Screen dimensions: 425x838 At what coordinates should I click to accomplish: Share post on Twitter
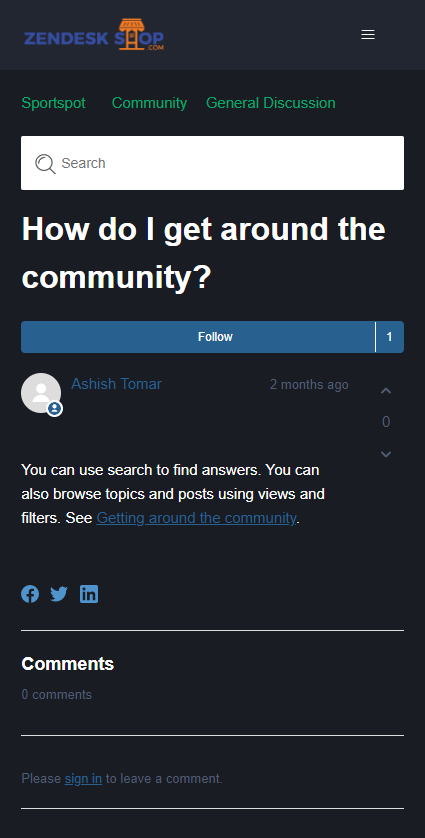pos(59,594)
